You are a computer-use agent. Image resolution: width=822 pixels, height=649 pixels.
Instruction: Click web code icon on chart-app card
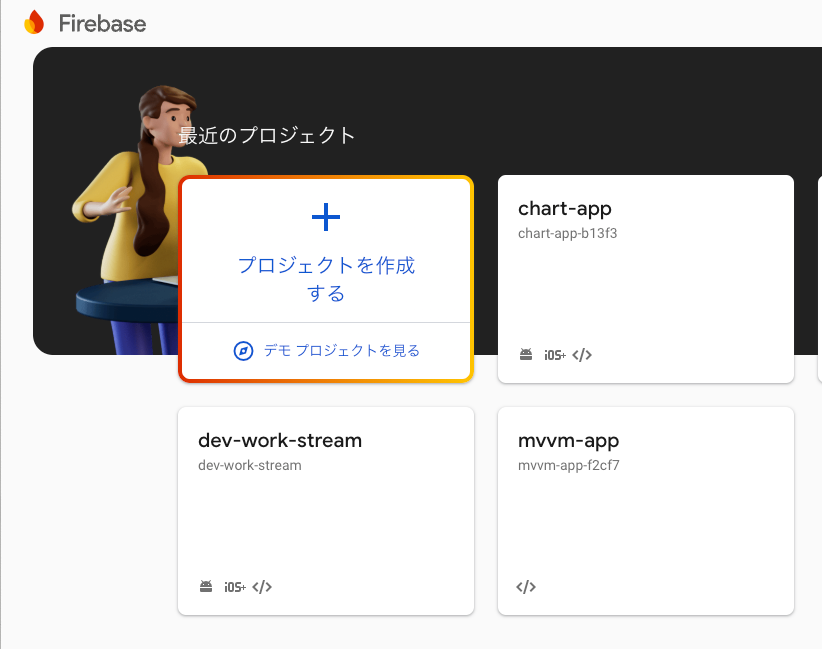point(582,355)
